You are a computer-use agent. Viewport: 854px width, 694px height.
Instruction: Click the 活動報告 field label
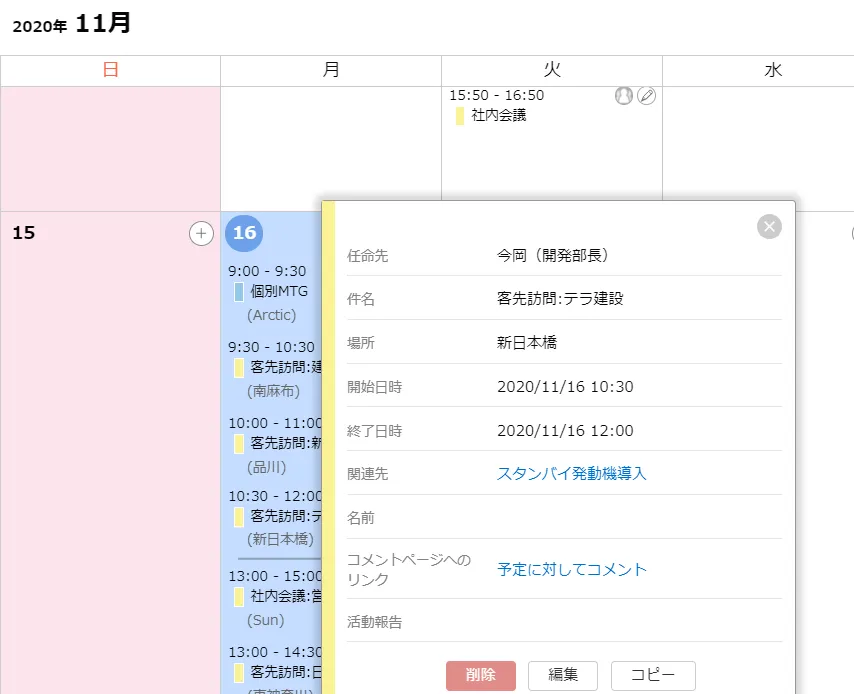375,622
